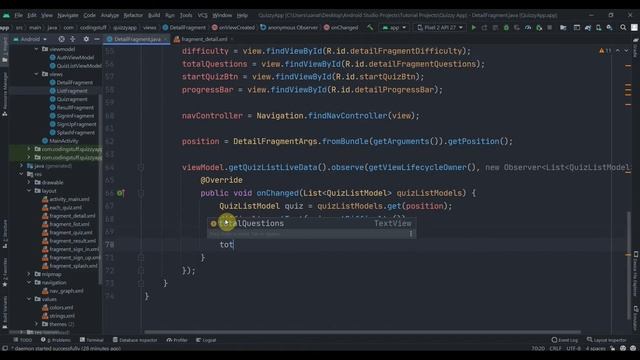This screenshot has width=640, height=360.
Task: Collapse the viewmodel package folder
Action: click(36, 49)
